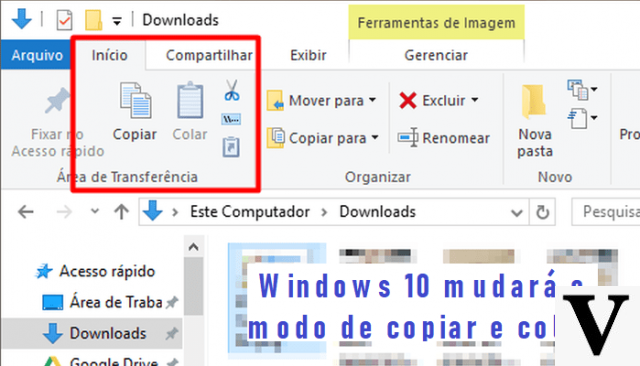
Task: Click the red X Excluir icon
Action: pos(408,100)
